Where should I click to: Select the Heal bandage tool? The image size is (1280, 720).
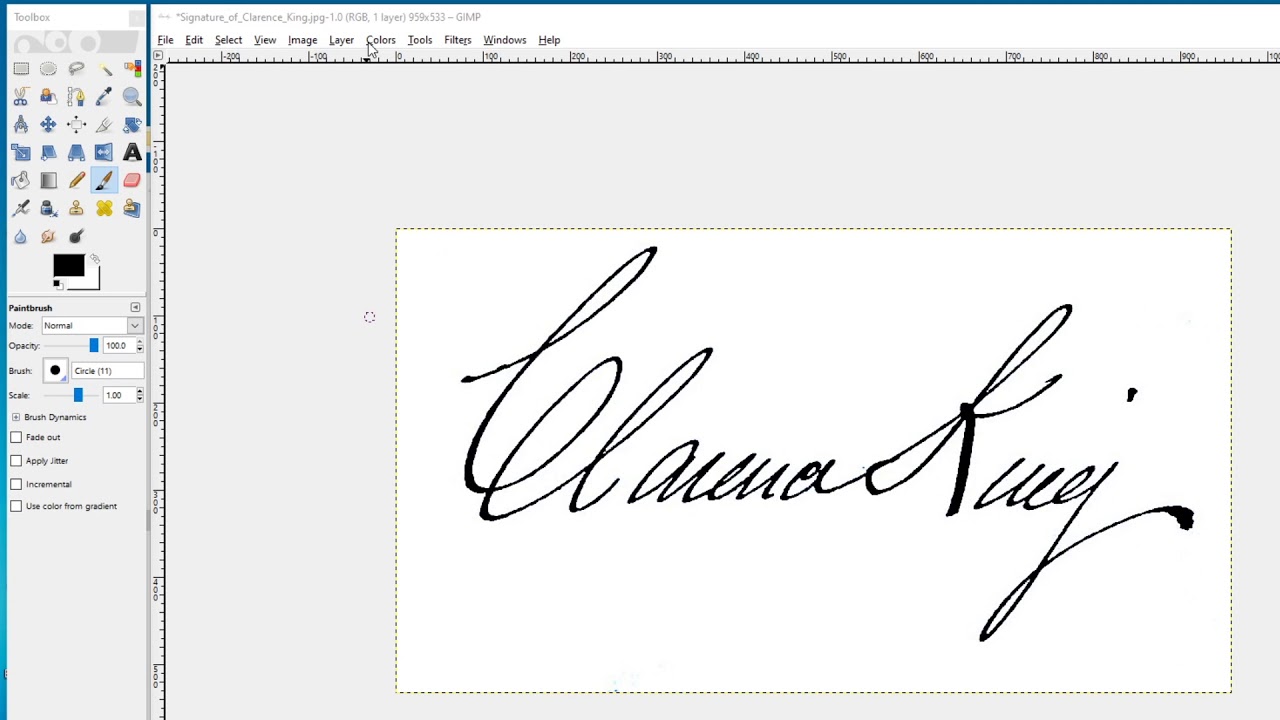(x=104, y=209)
